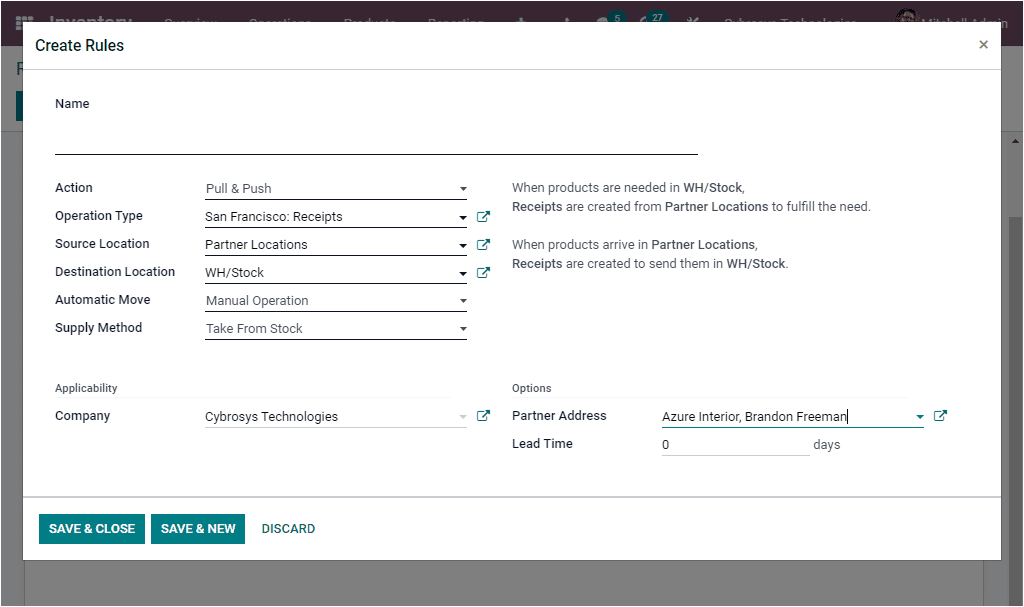Discard the rule being created
This screenshot has width=1024, height=607.
point(288,528)
